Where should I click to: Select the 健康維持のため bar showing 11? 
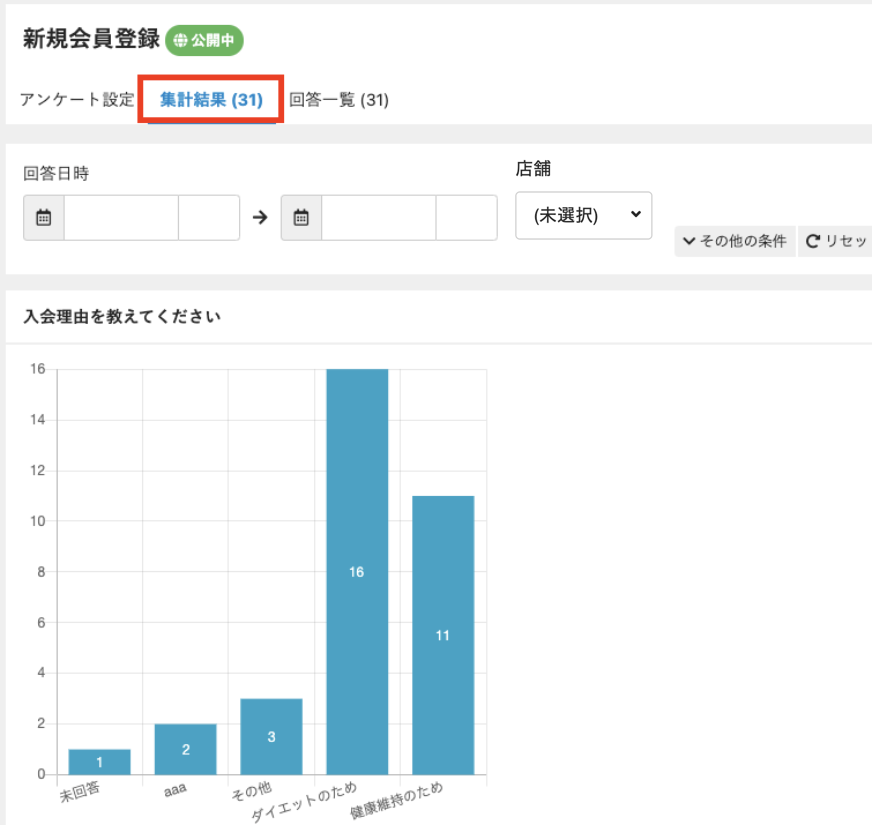click(443, 634)
